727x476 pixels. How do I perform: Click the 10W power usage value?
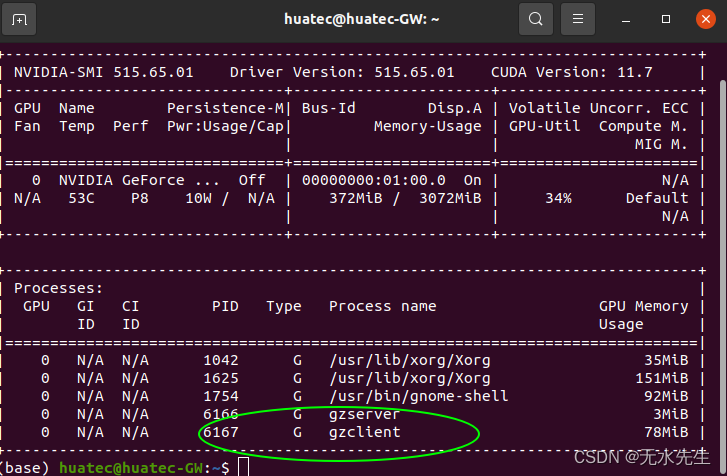[198, 198]
